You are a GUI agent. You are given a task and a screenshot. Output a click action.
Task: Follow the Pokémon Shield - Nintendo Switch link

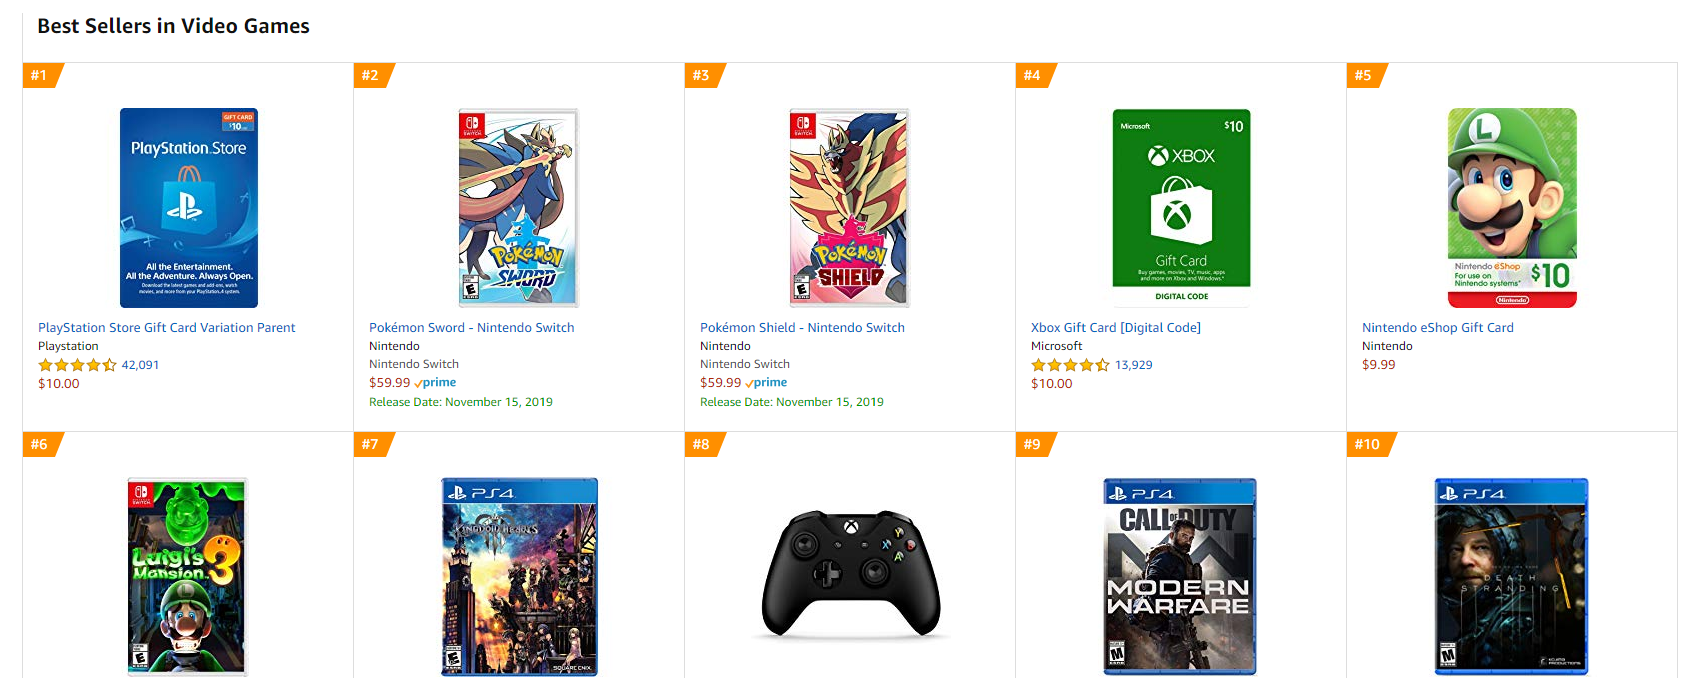(x=802, y=327)
